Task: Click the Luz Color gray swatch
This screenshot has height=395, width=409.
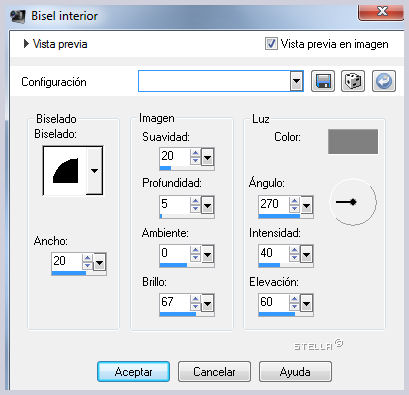Action: point(353,142)
